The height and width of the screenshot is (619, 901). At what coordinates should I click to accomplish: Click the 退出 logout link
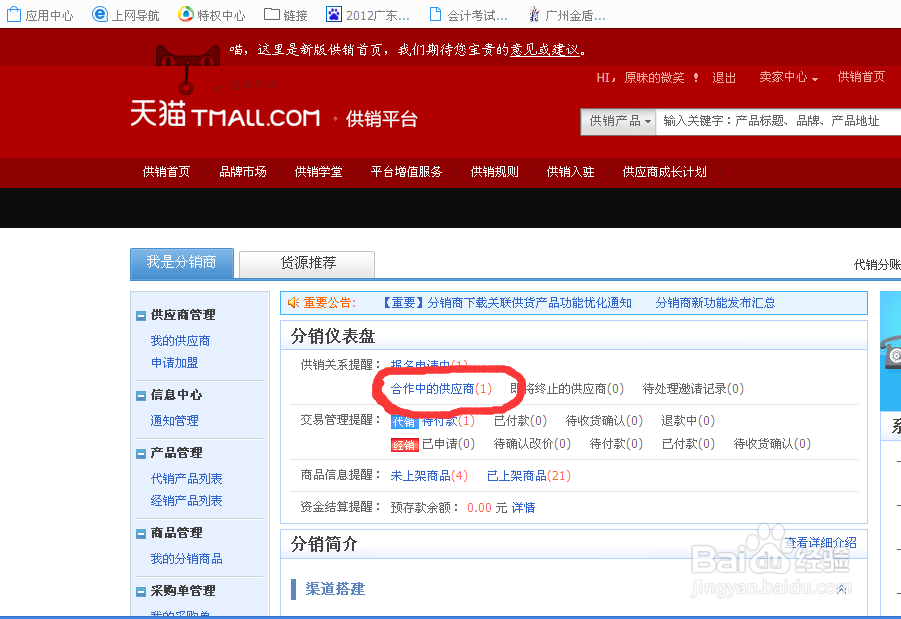(x=723, y=78)
